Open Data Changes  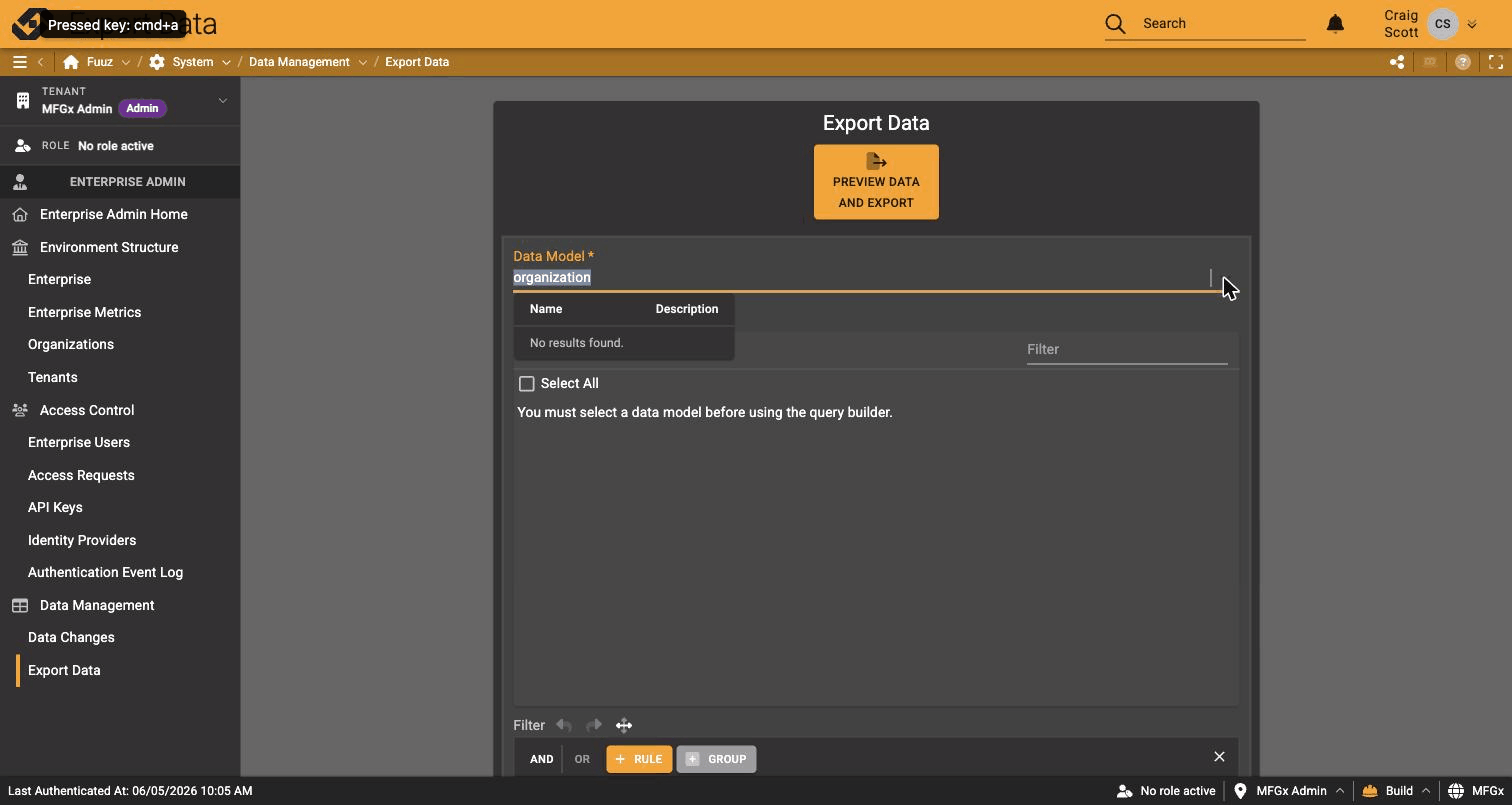tap(71, 637)
